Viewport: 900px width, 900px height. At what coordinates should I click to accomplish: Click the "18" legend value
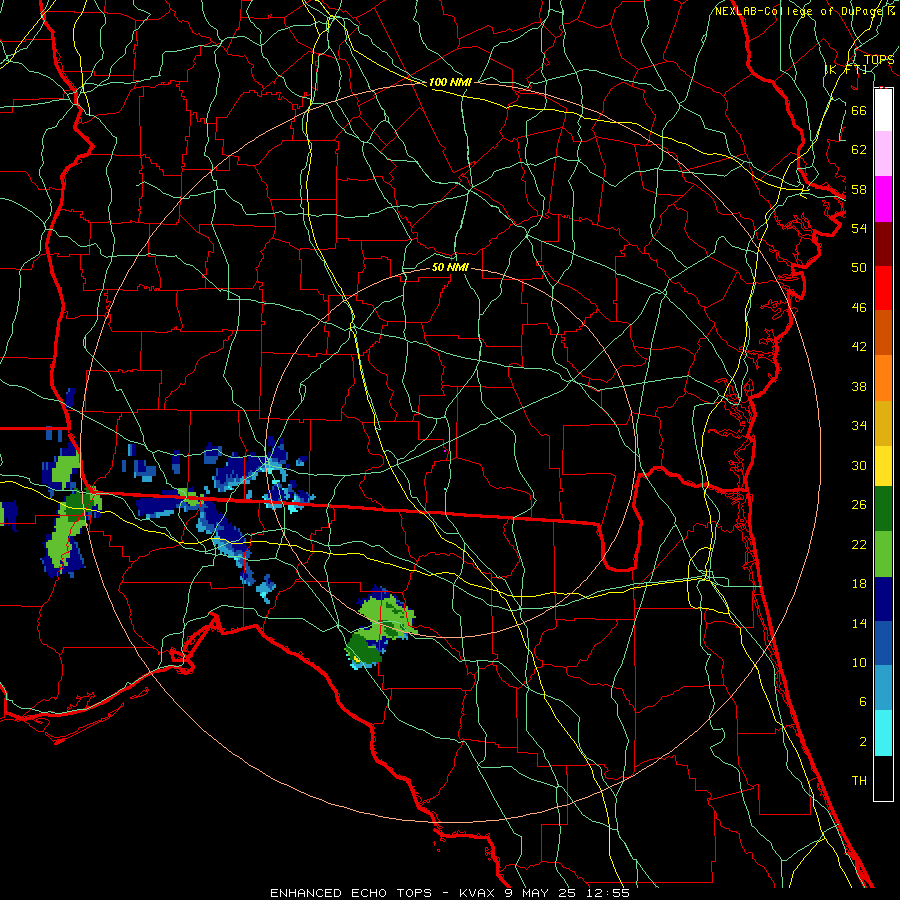tap(859, 584)
